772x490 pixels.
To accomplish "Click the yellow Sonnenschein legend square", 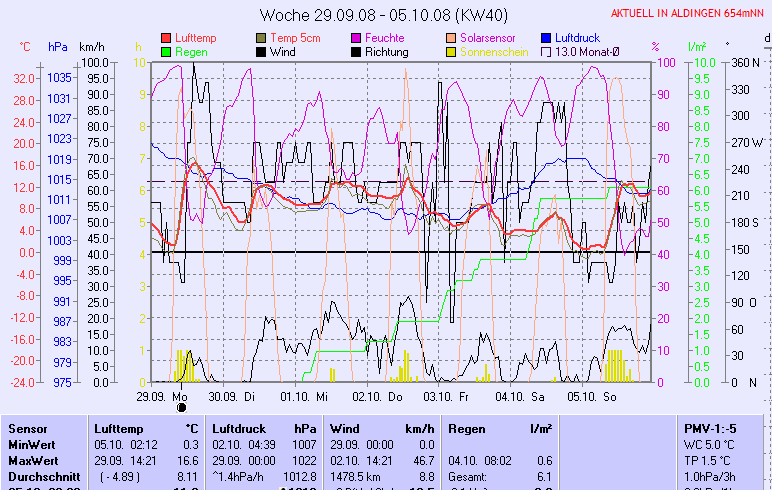I will click(x=452, y=52).
